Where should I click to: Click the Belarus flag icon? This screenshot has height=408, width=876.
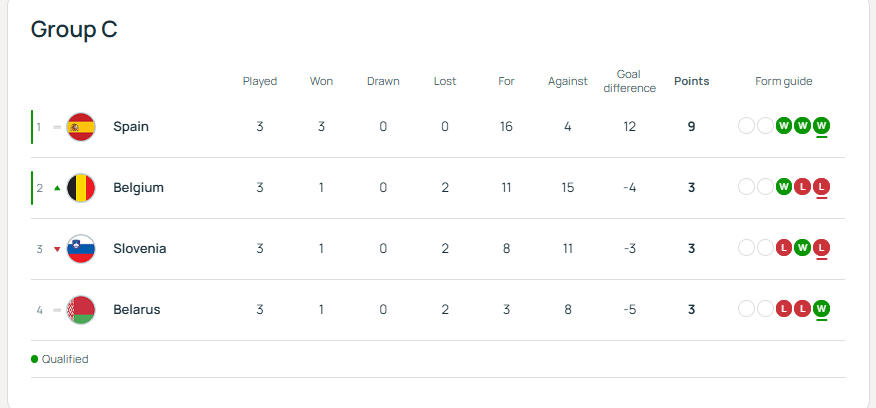80,310
